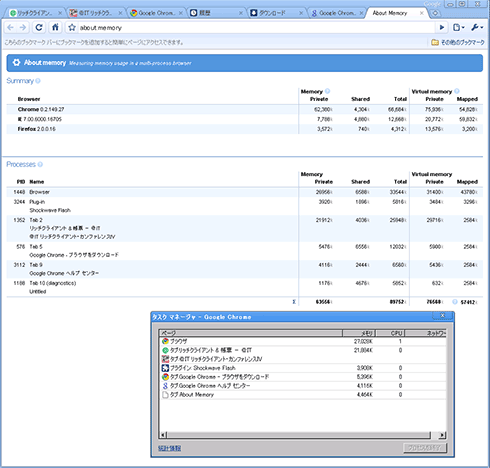Image resolution: width=490 pixels, height=468 pixels.
Task: Click Task Manager horizontal scrollbar left arrow
Action: pos(163,435)
